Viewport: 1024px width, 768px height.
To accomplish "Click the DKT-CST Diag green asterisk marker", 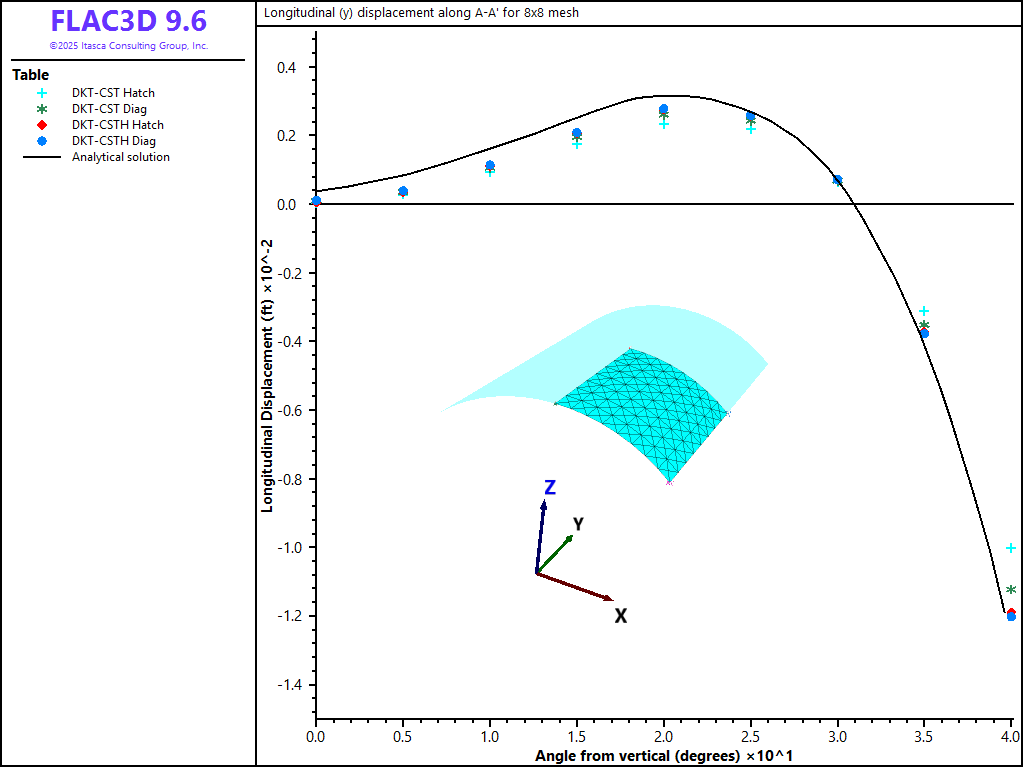I will point(42,109).
